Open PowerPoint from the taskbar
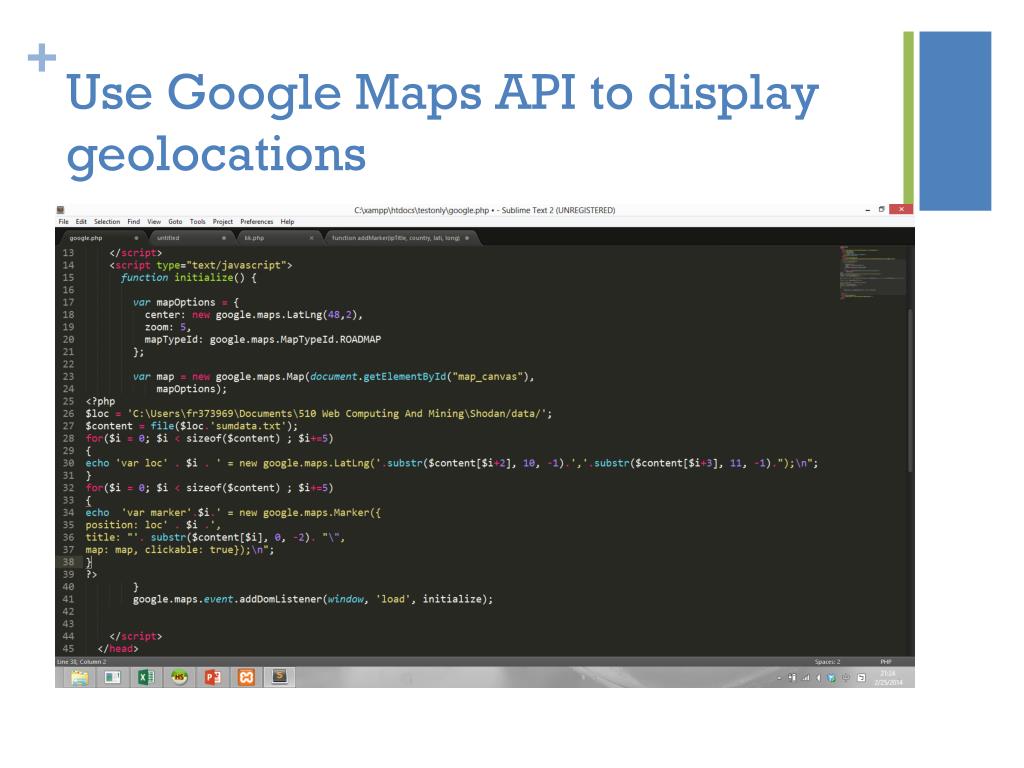 213,677
